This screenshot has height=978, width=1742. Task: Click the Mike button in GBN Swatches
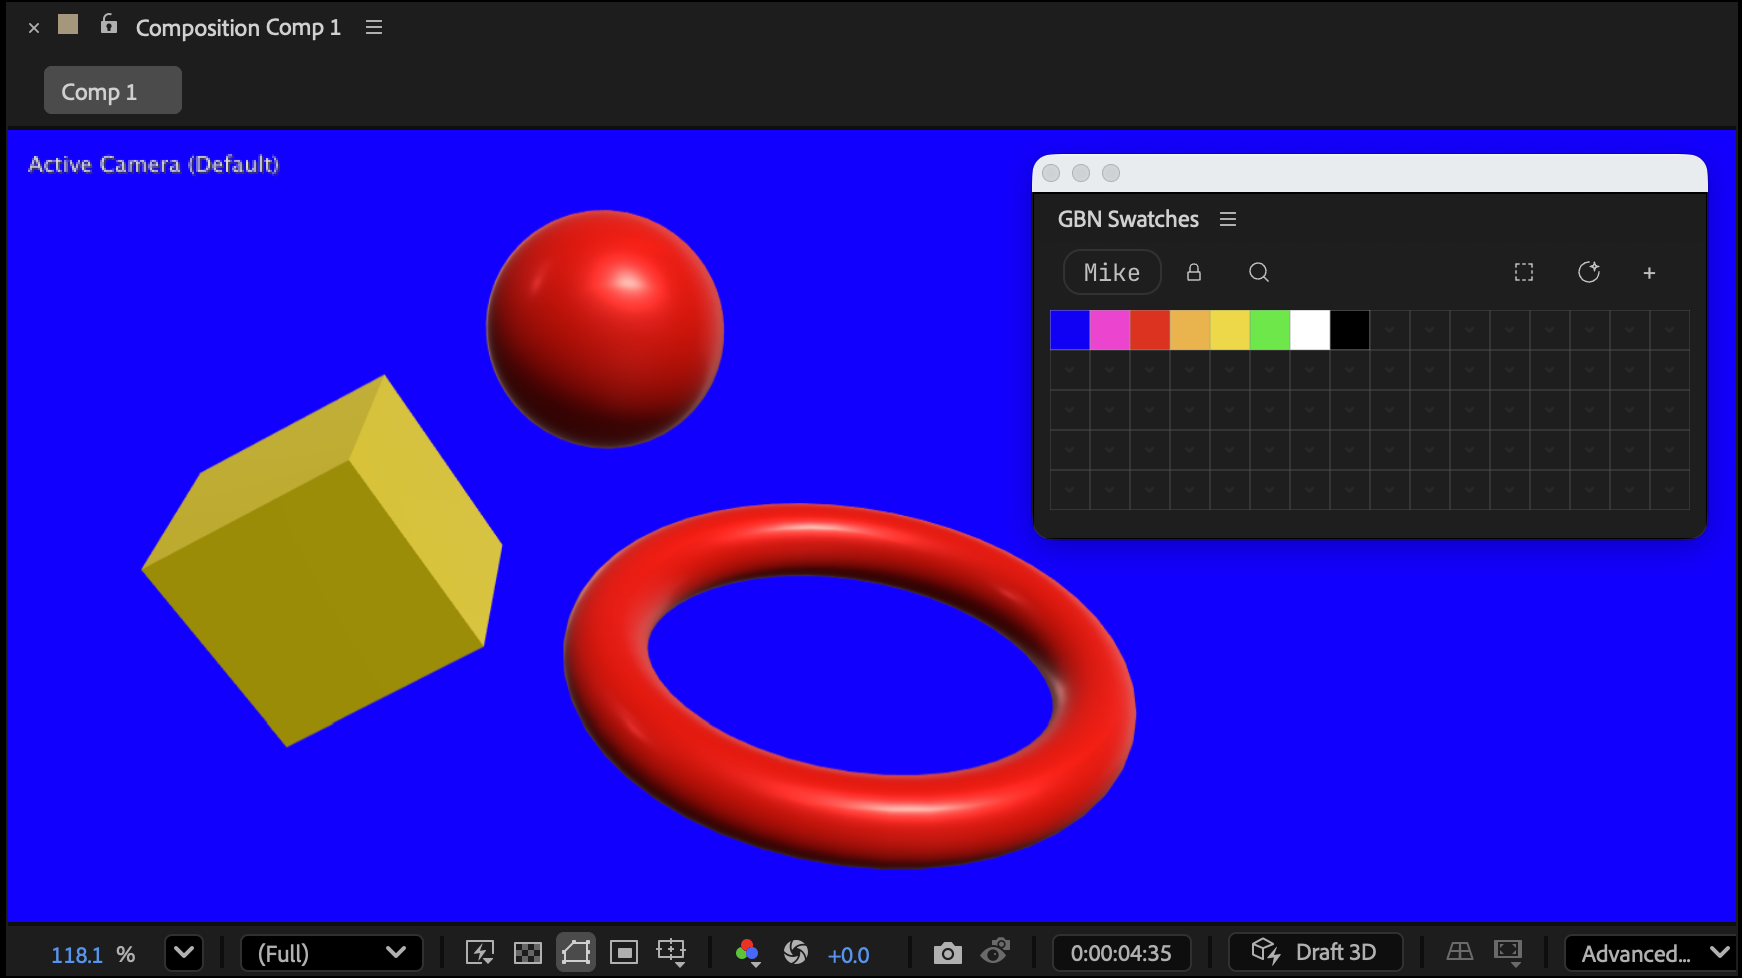(x=1111, y=272)
